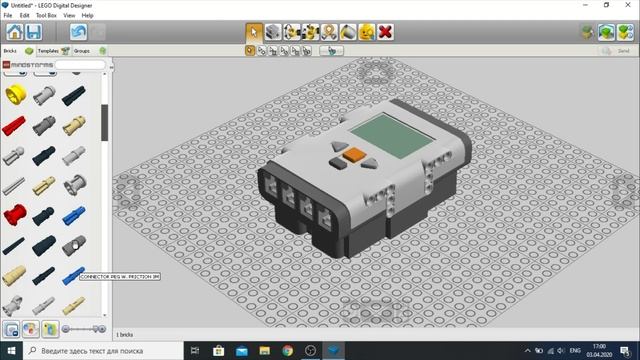The width and height of the screenshot is (640, 360).
Task: Choose the highlighted single selection mode
Action: (250, 51)
